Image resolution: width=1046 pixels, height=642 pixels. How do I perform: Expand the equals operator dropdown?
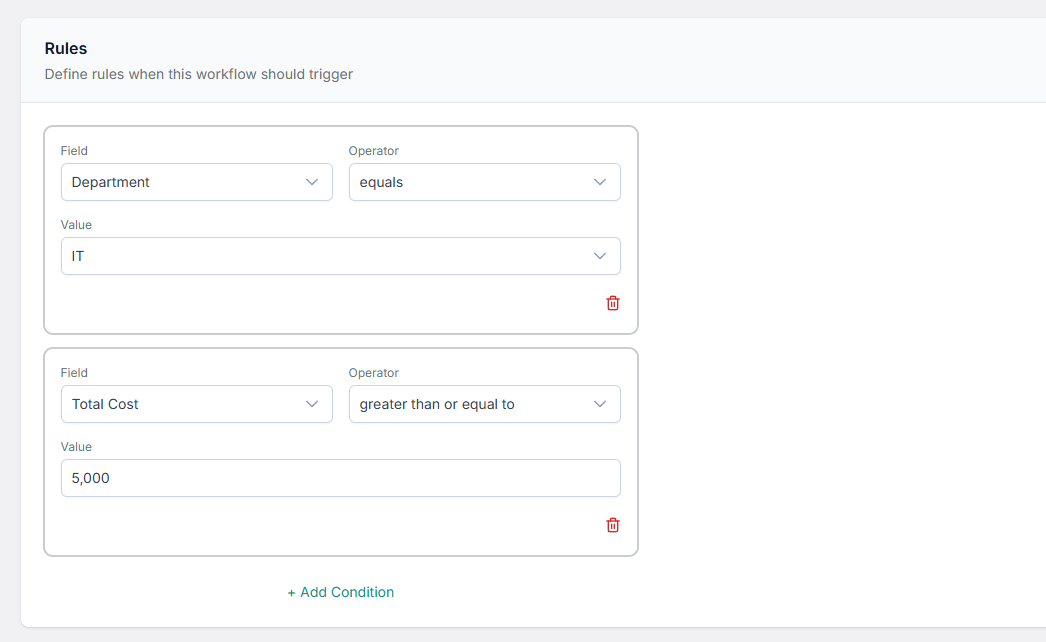pos(484,182)
